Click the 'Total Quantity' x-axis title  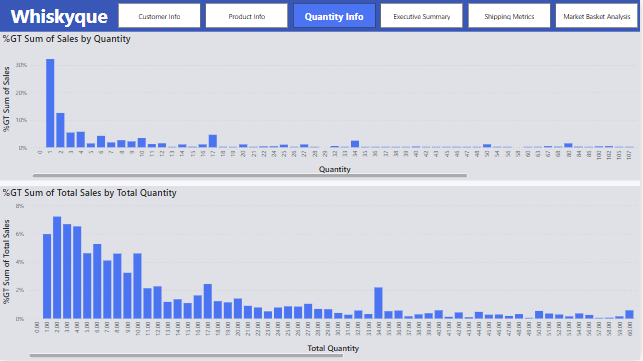(333, 348)
